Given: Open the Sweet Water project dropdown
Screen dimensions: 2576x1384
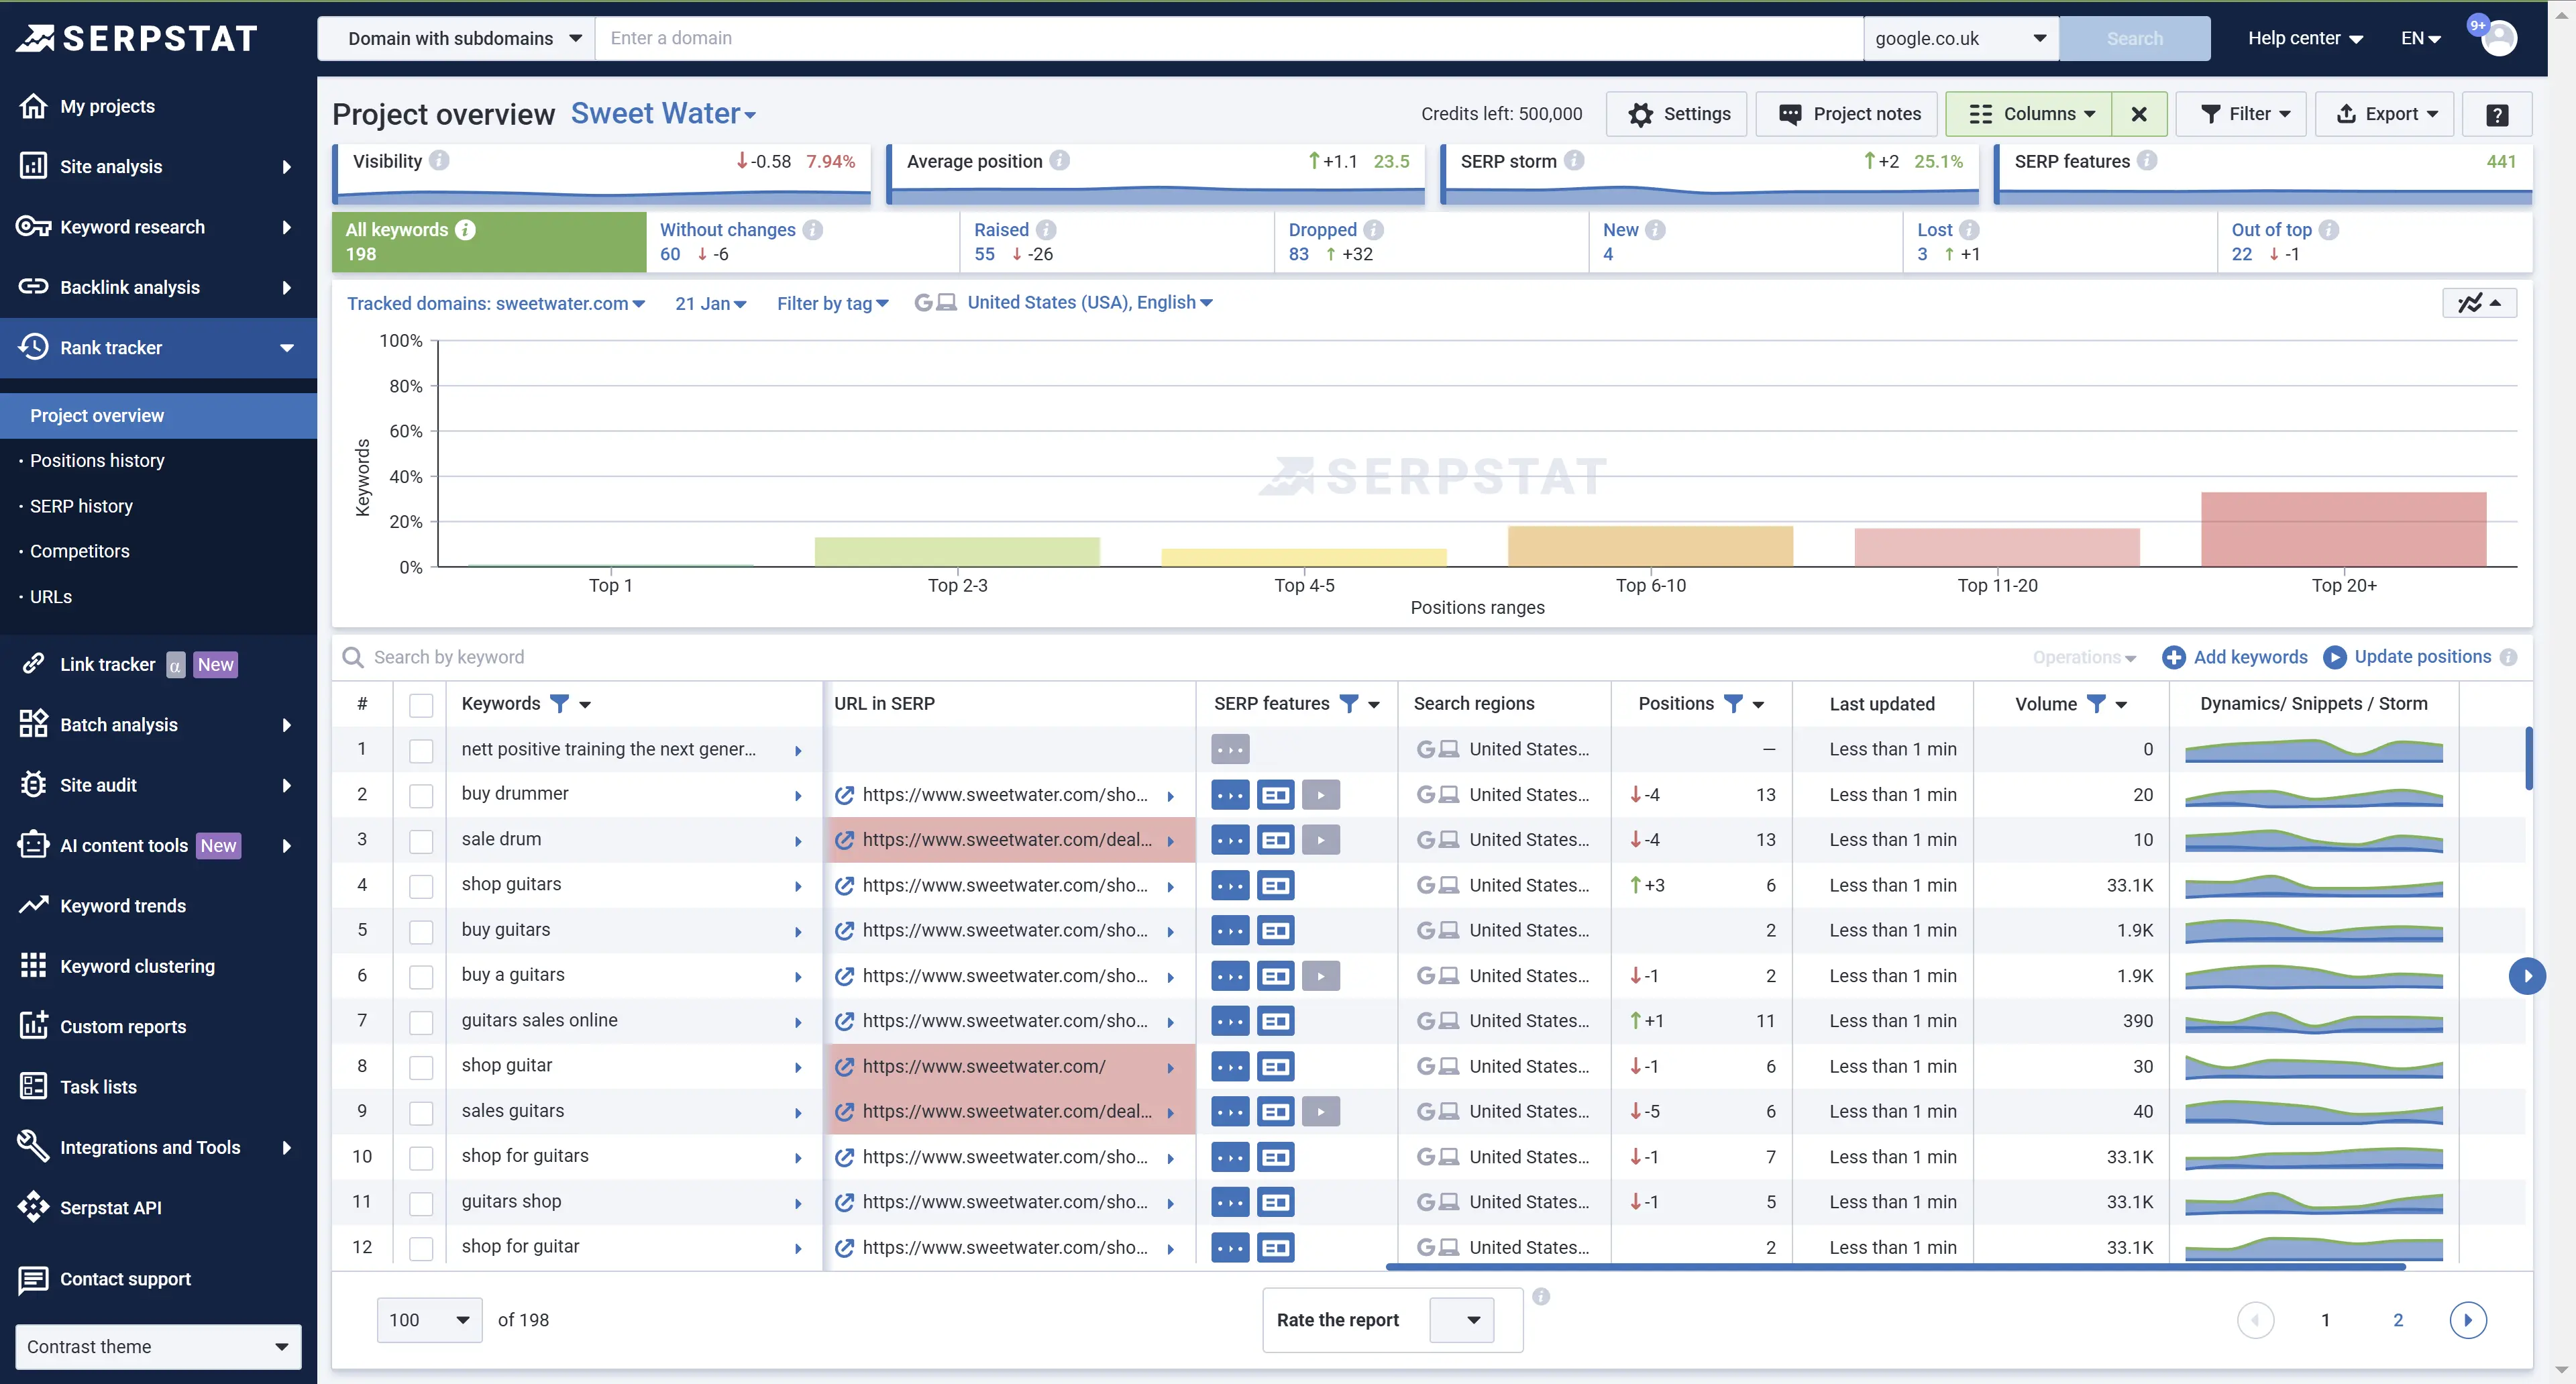Looking at the screenshot, I should (x=663, y=114).
